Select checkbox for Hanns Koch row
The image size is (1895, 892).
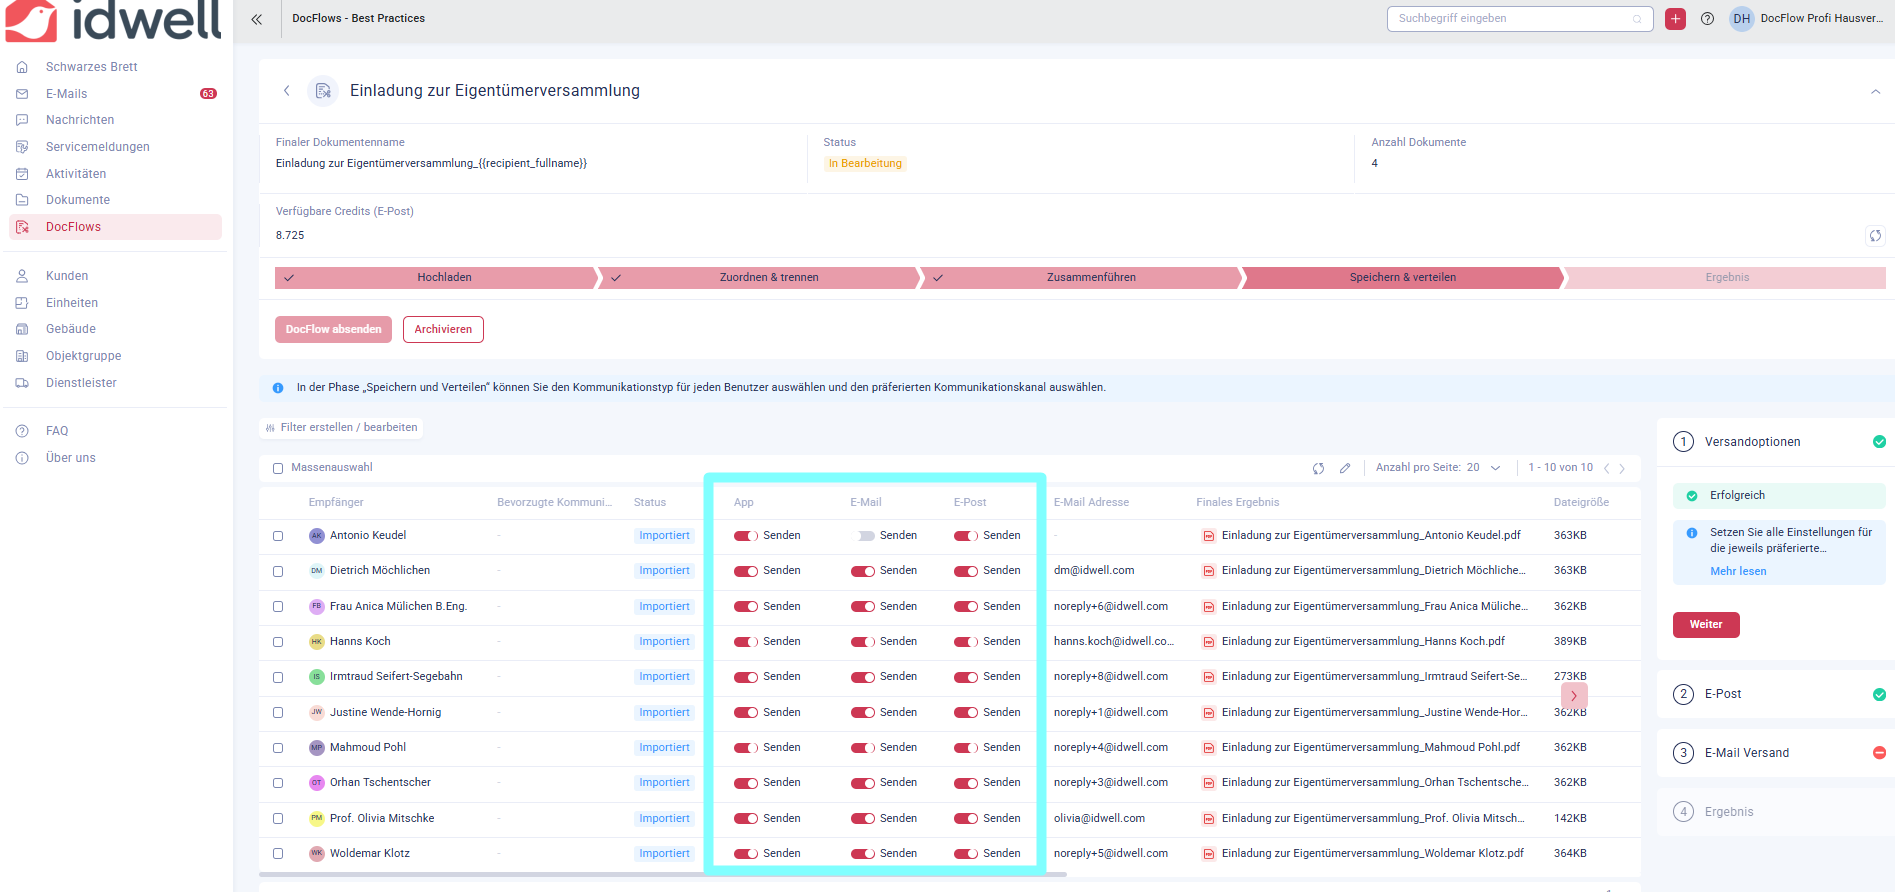[x=278, y=642]
